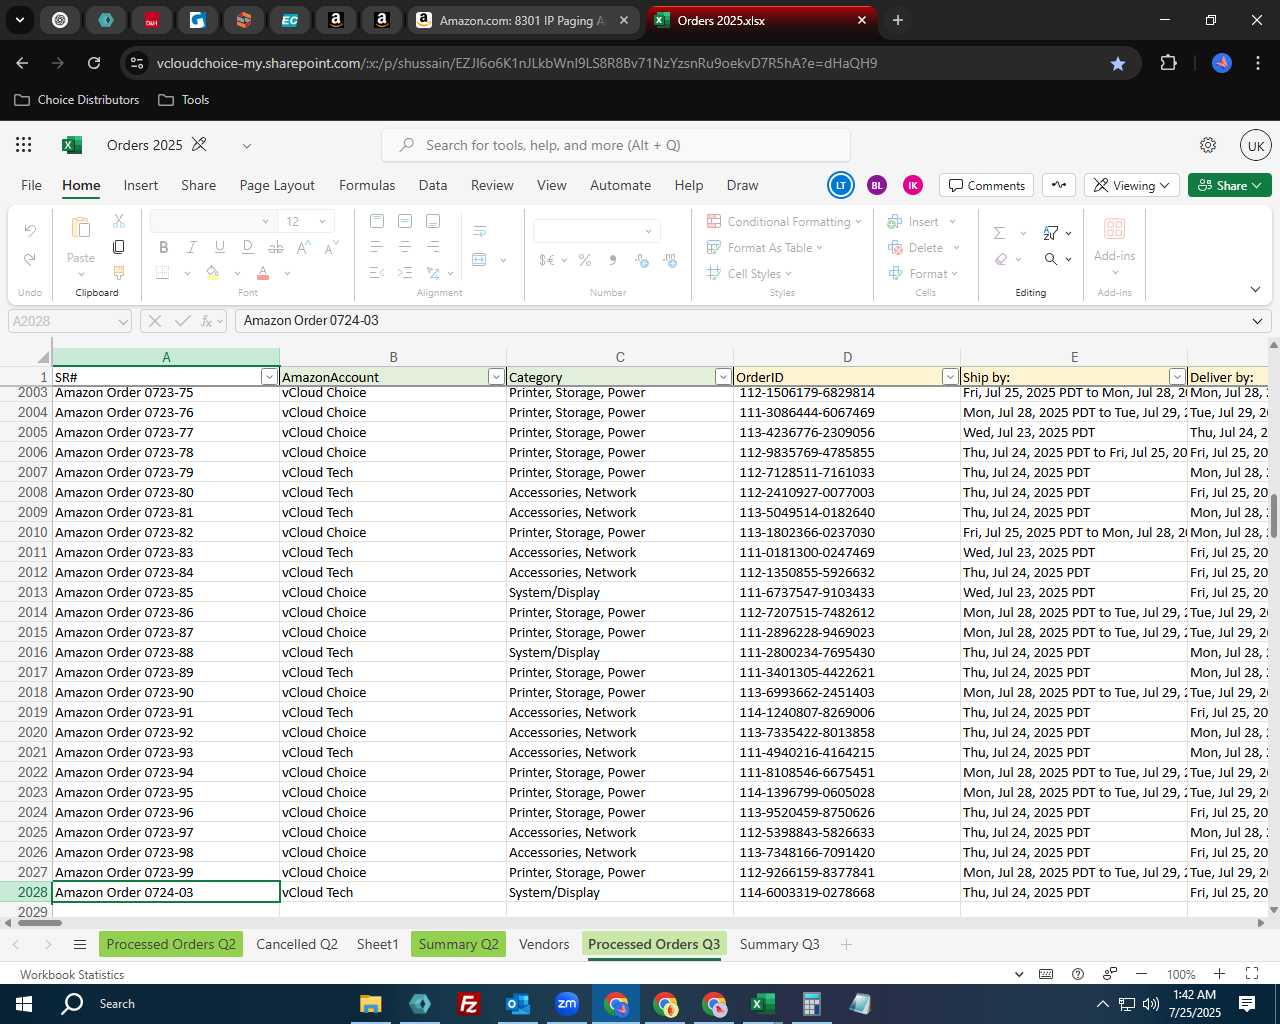Screen dimensions: 1280x1024
Task: Open the font size dropdown
Action: click(x=322, y=221)
